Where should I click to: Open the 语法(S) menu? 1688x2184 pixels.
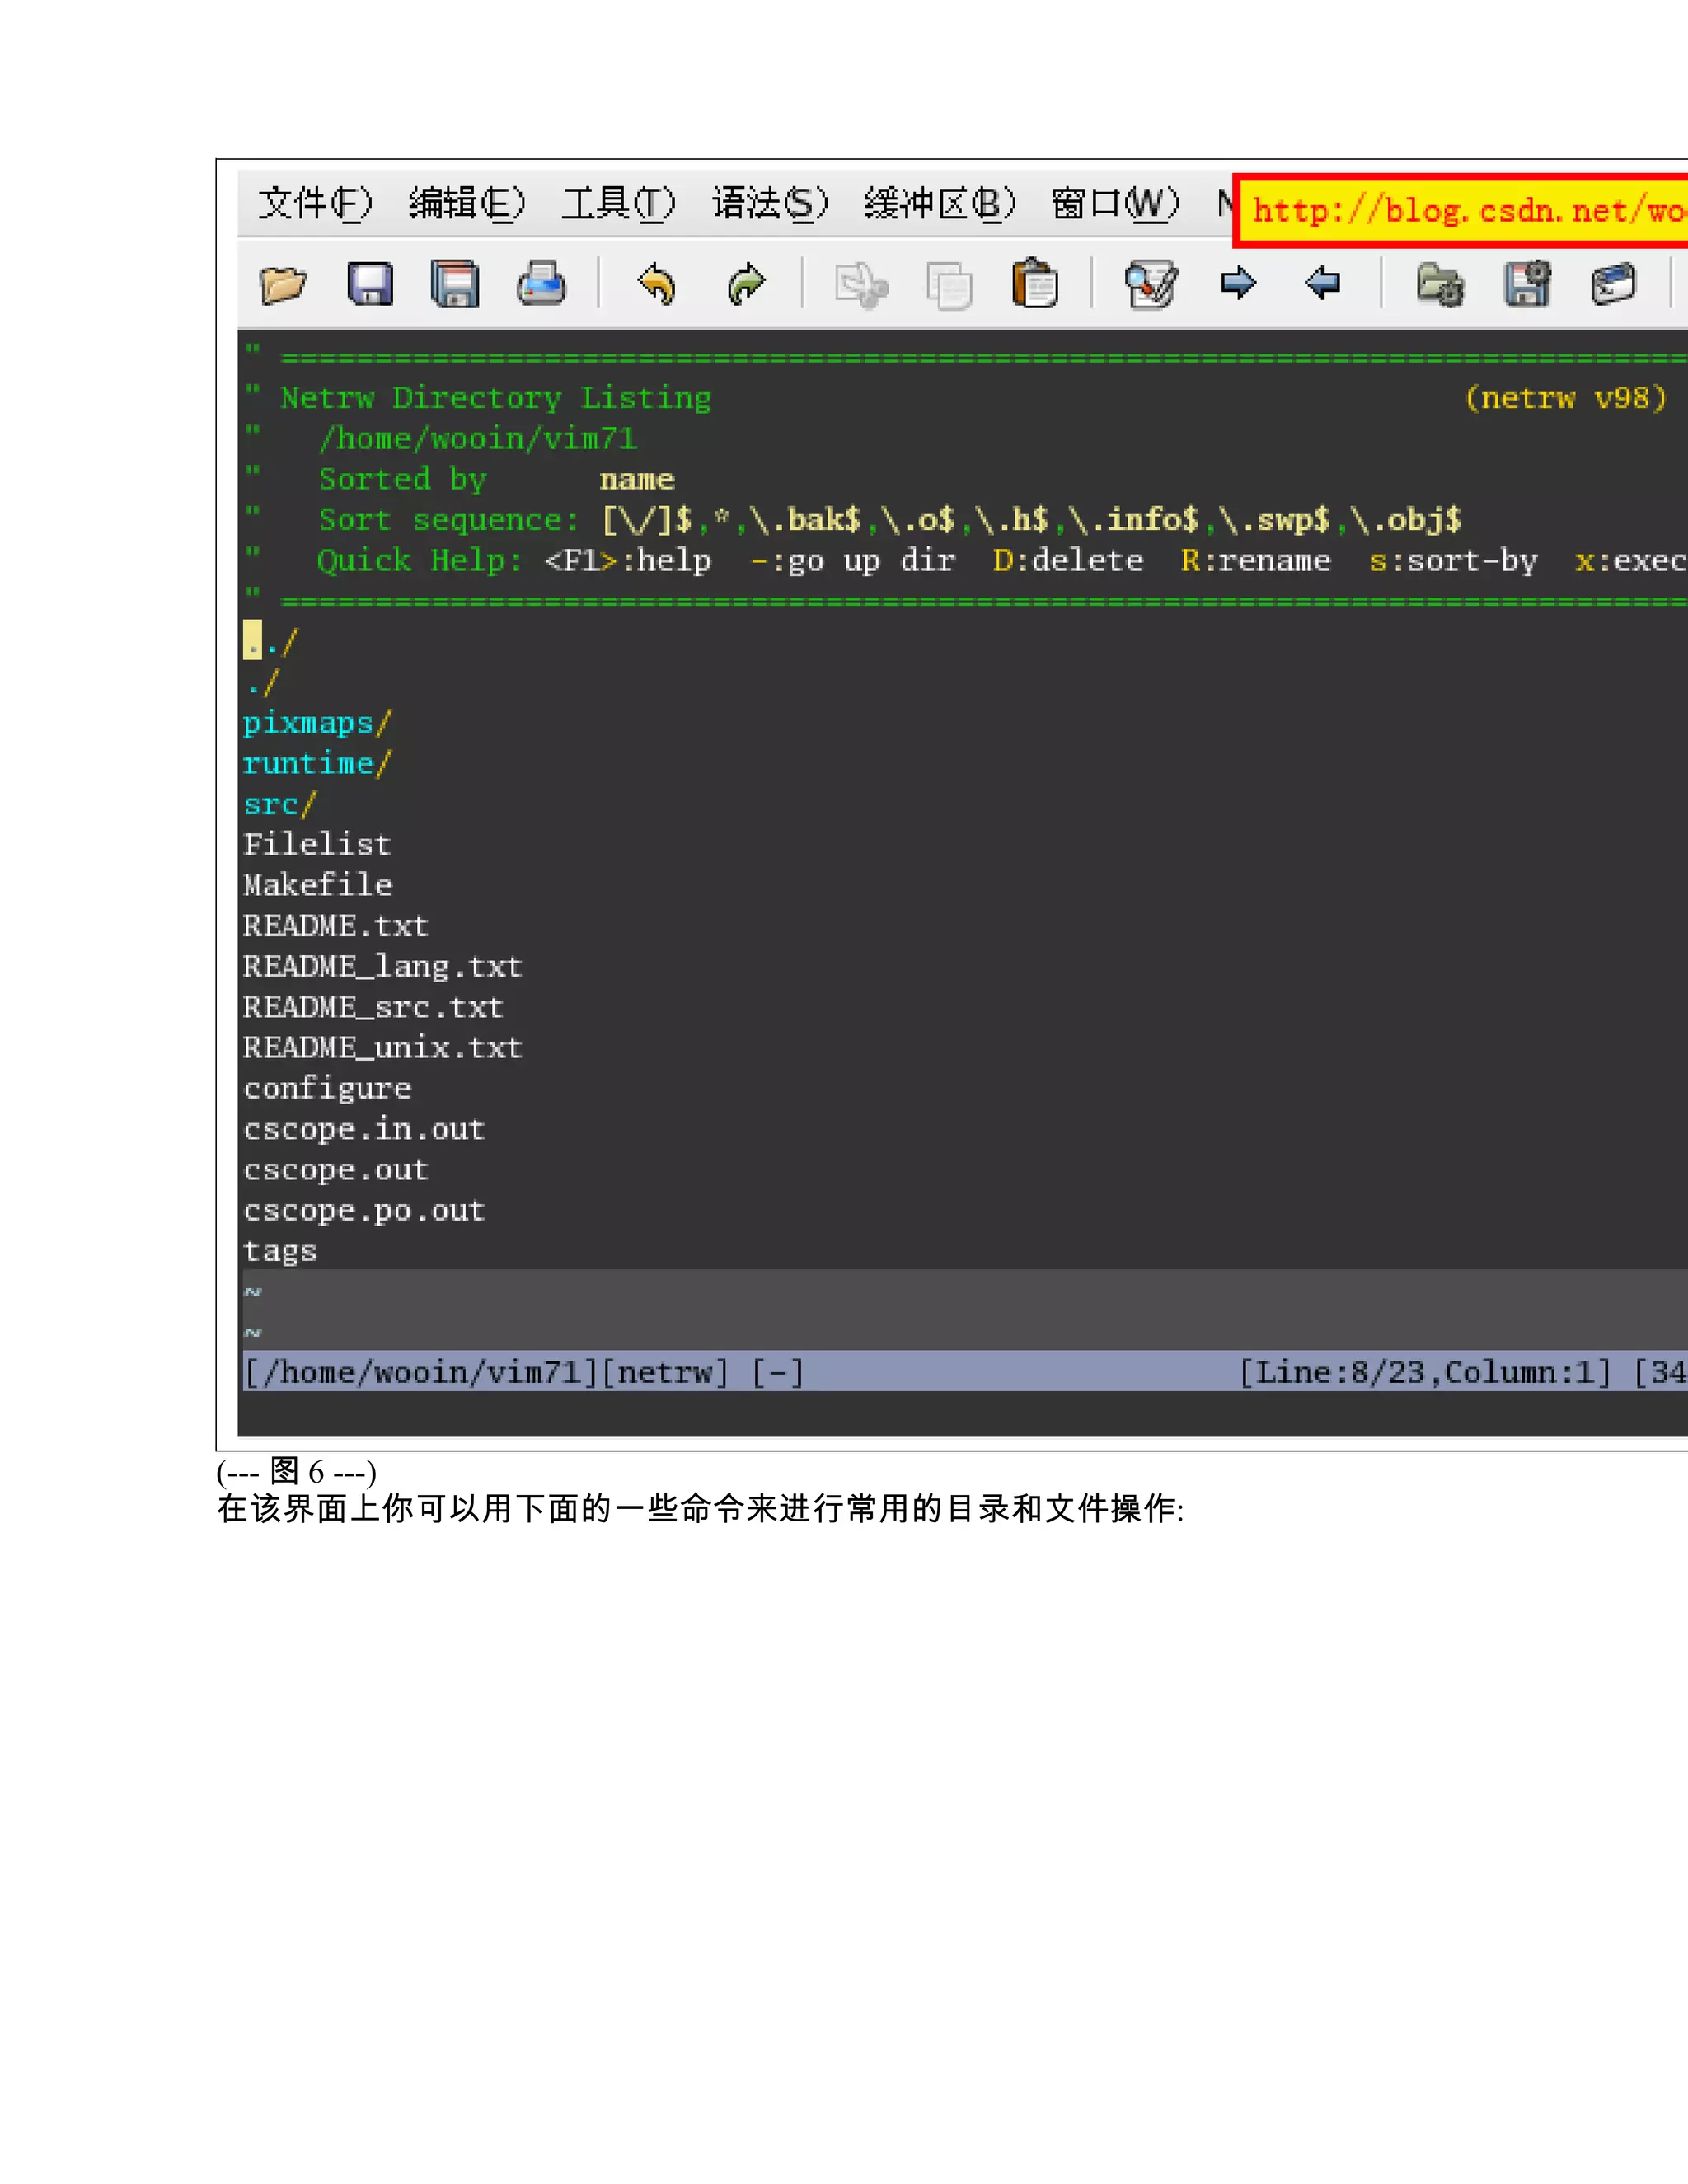[x=770, y=204]
